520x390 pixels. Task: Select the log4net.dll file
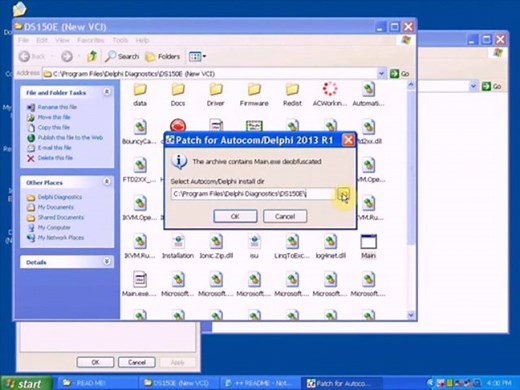330,247
